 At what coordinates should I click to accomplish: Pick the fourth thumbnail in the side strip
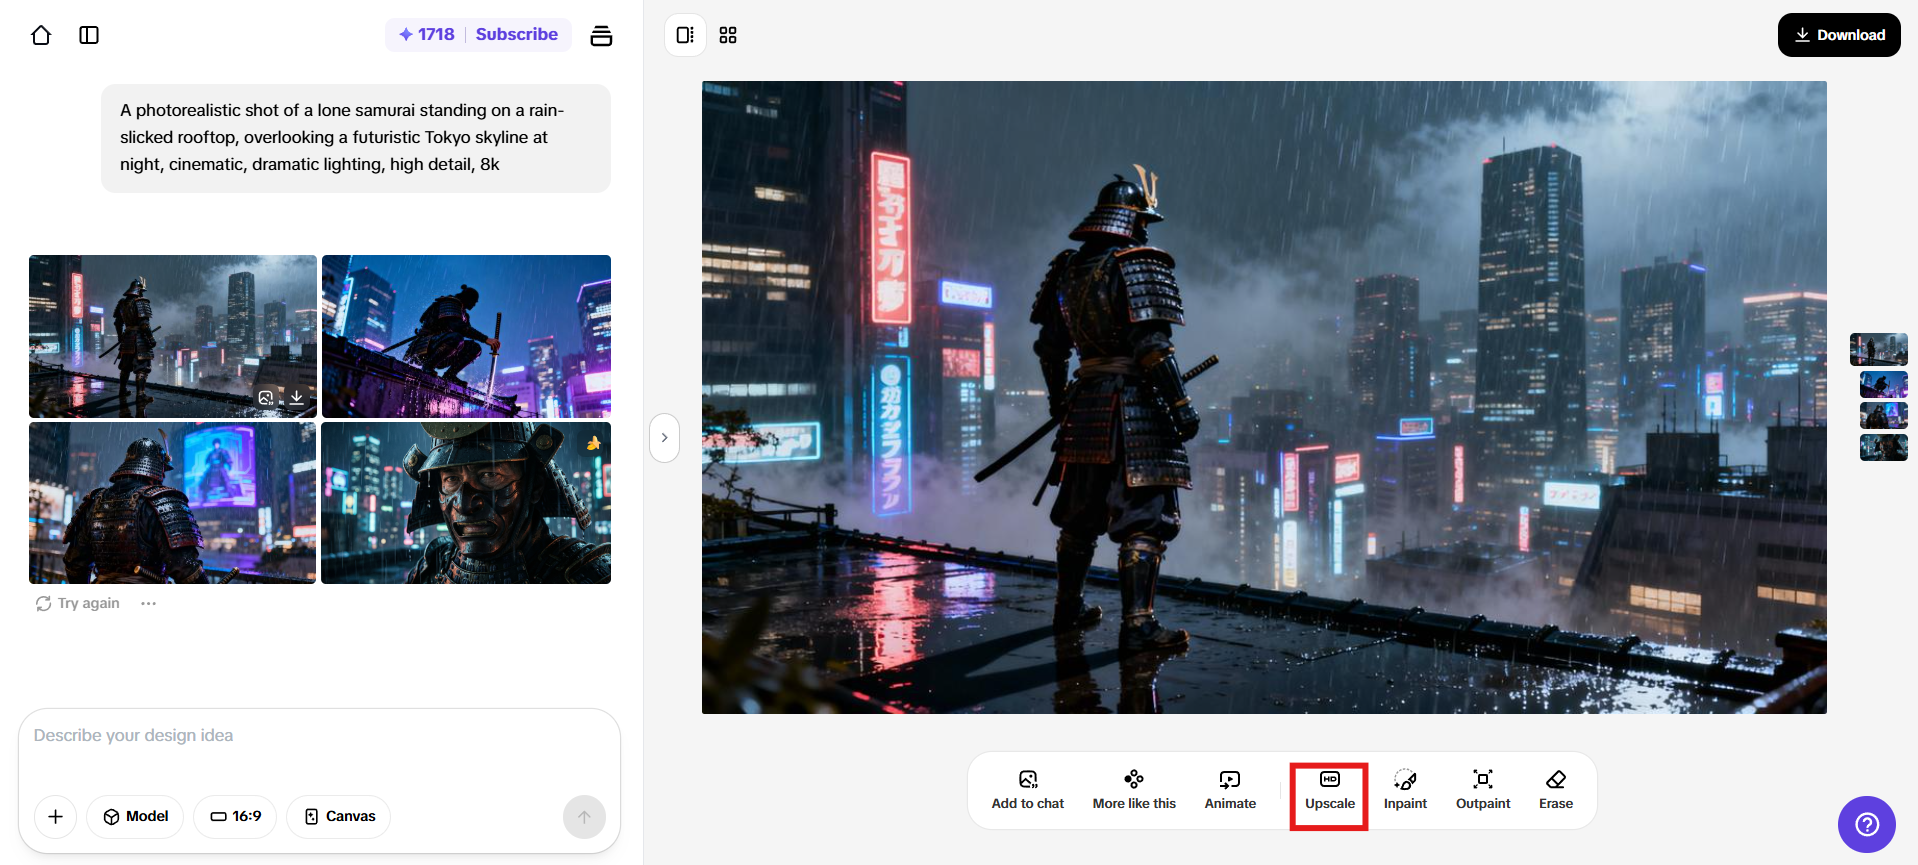tap(1884, 447)
